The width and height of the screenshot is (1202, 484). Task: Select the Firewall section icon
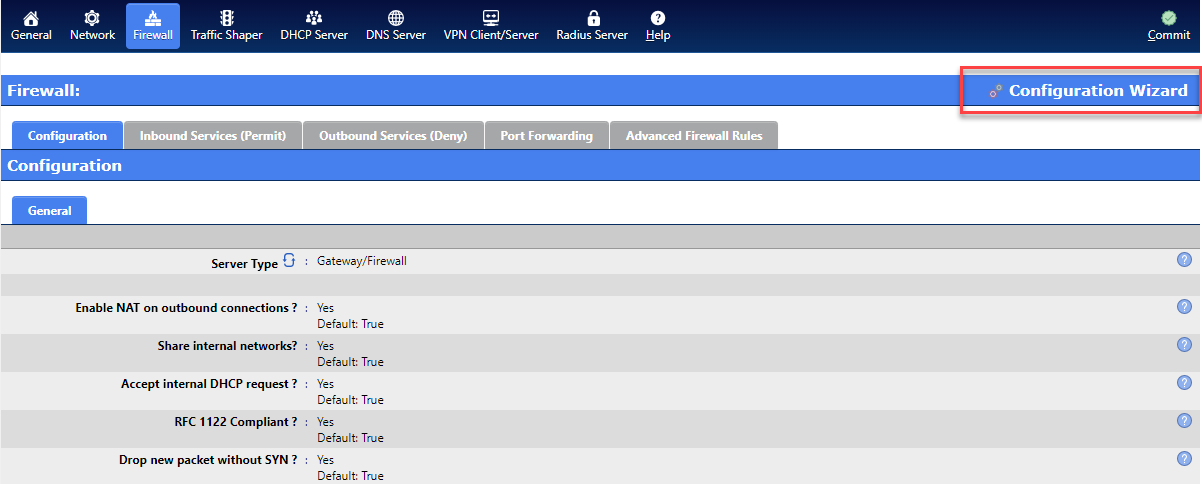click(x=153, y=26)
